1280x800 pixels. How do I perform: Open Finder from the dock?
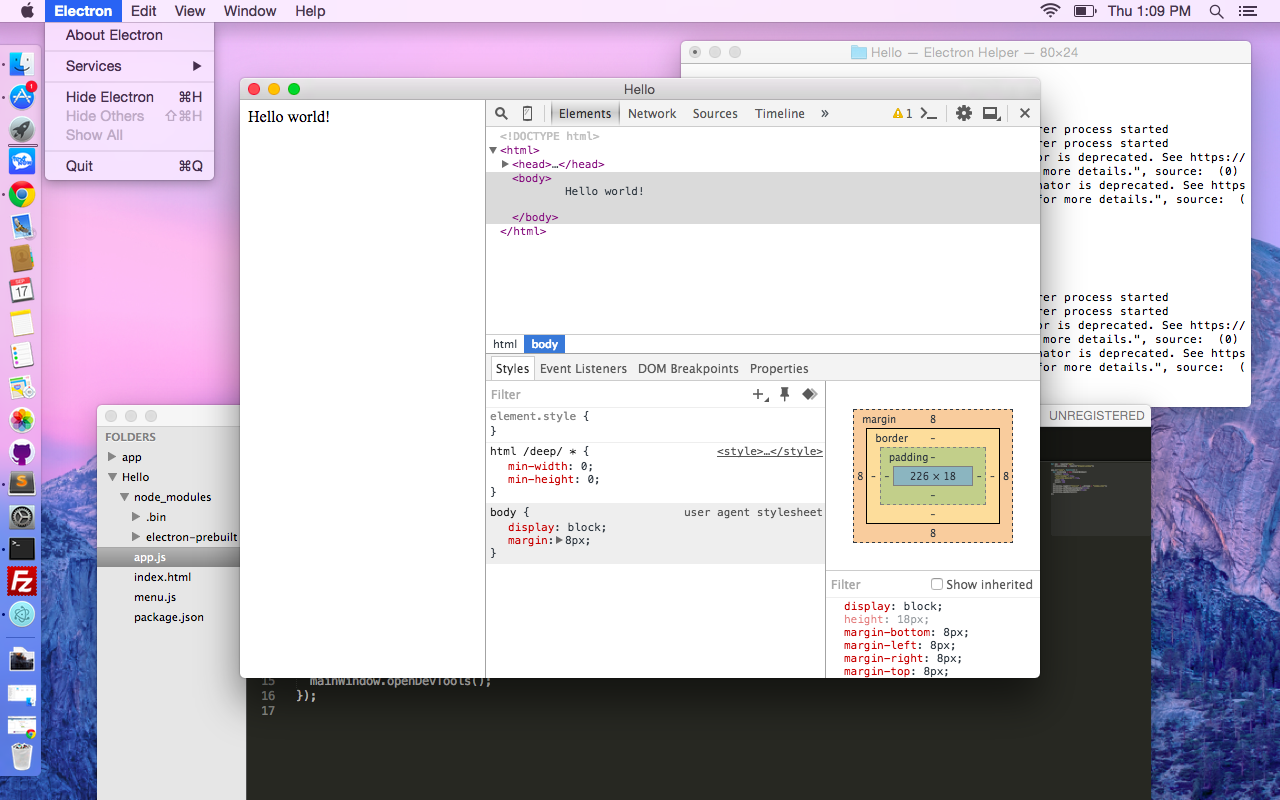pyautogui.click(x=22, y=65)
